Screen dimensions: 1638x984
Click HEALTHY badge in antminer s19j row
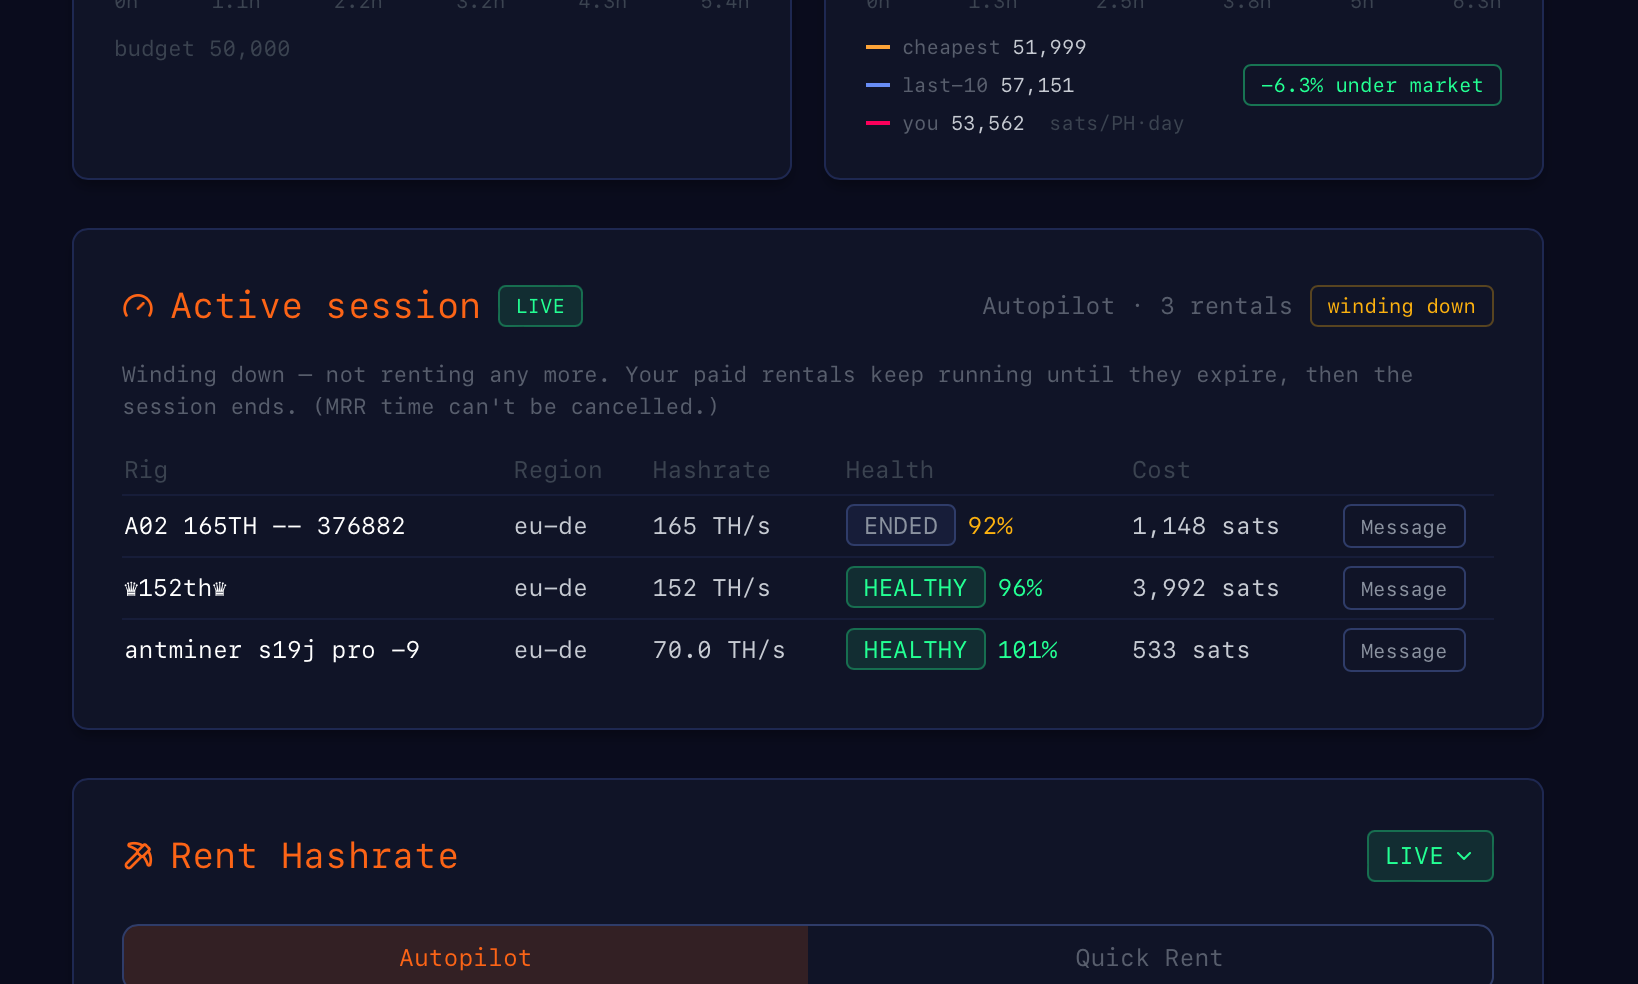click(916, 650)
